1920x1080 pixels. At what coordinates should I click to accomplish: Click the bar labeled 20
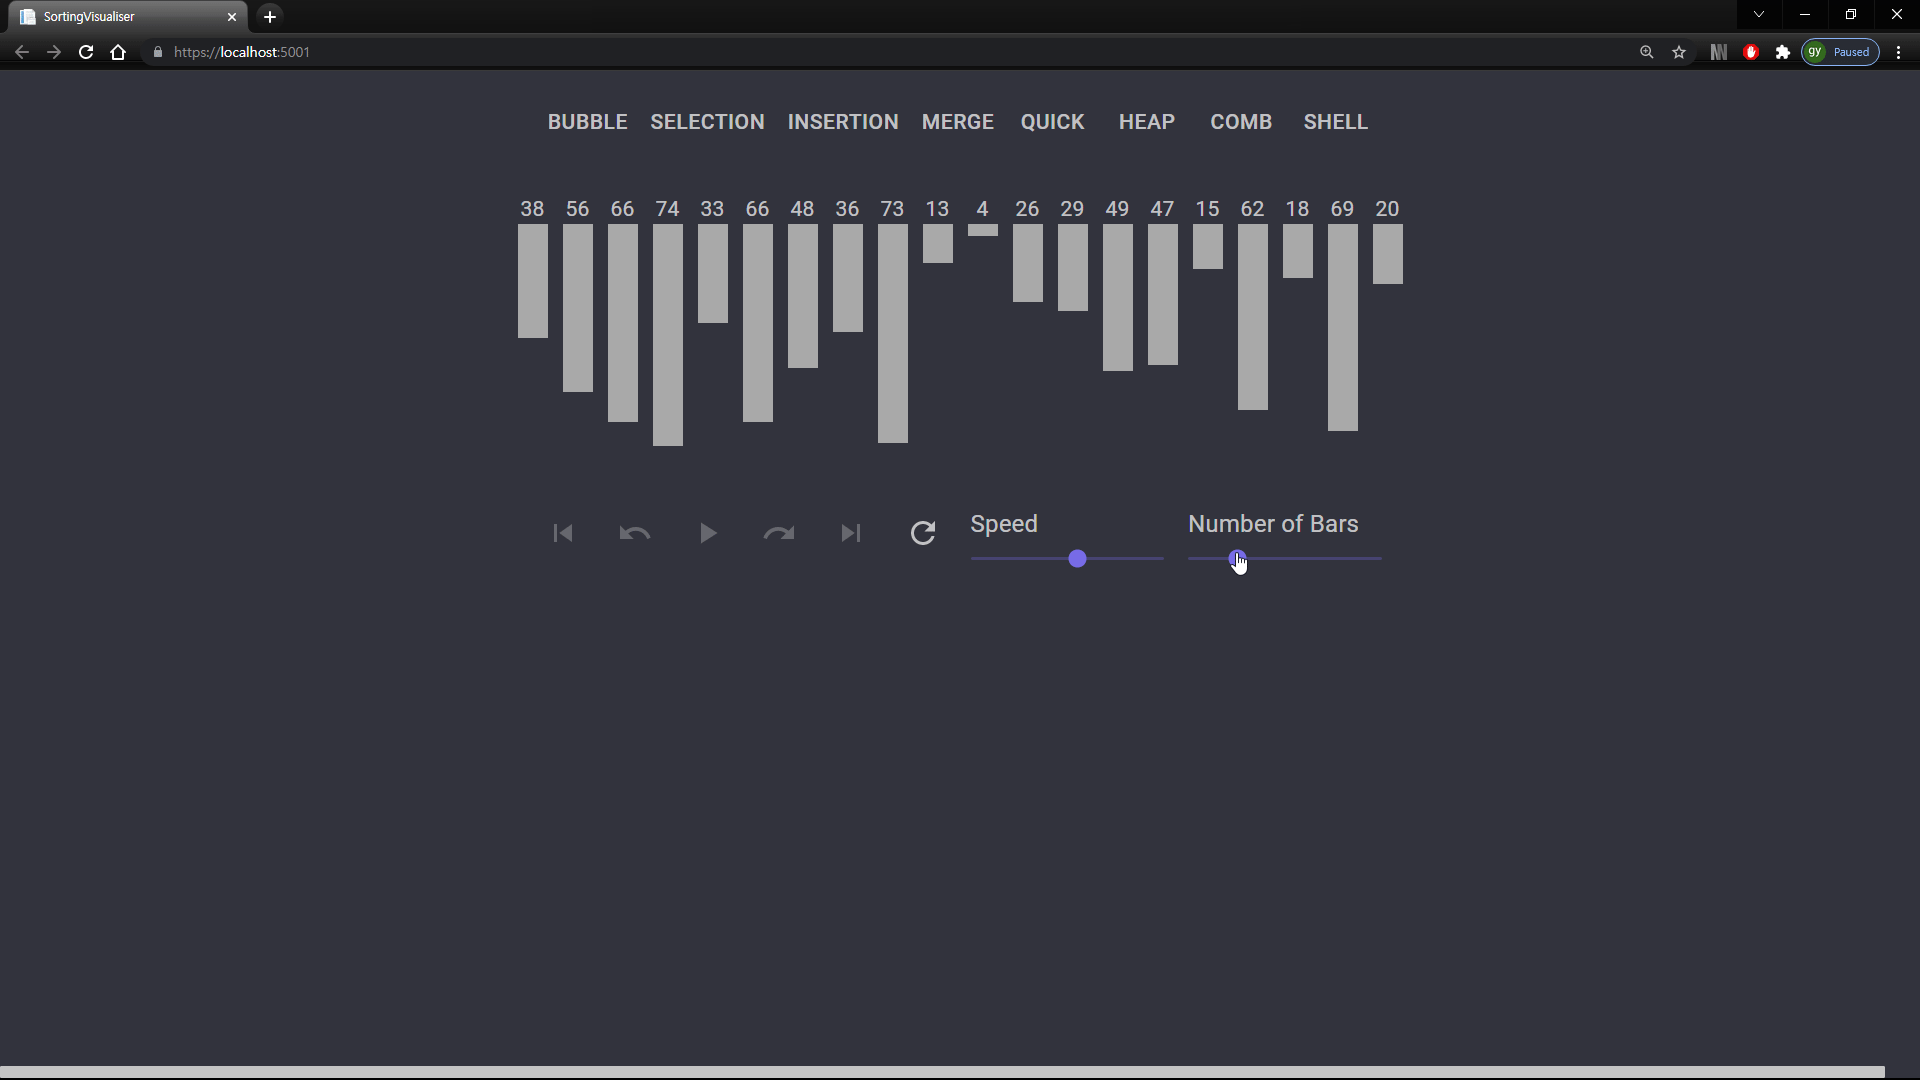coord(1388,254)
